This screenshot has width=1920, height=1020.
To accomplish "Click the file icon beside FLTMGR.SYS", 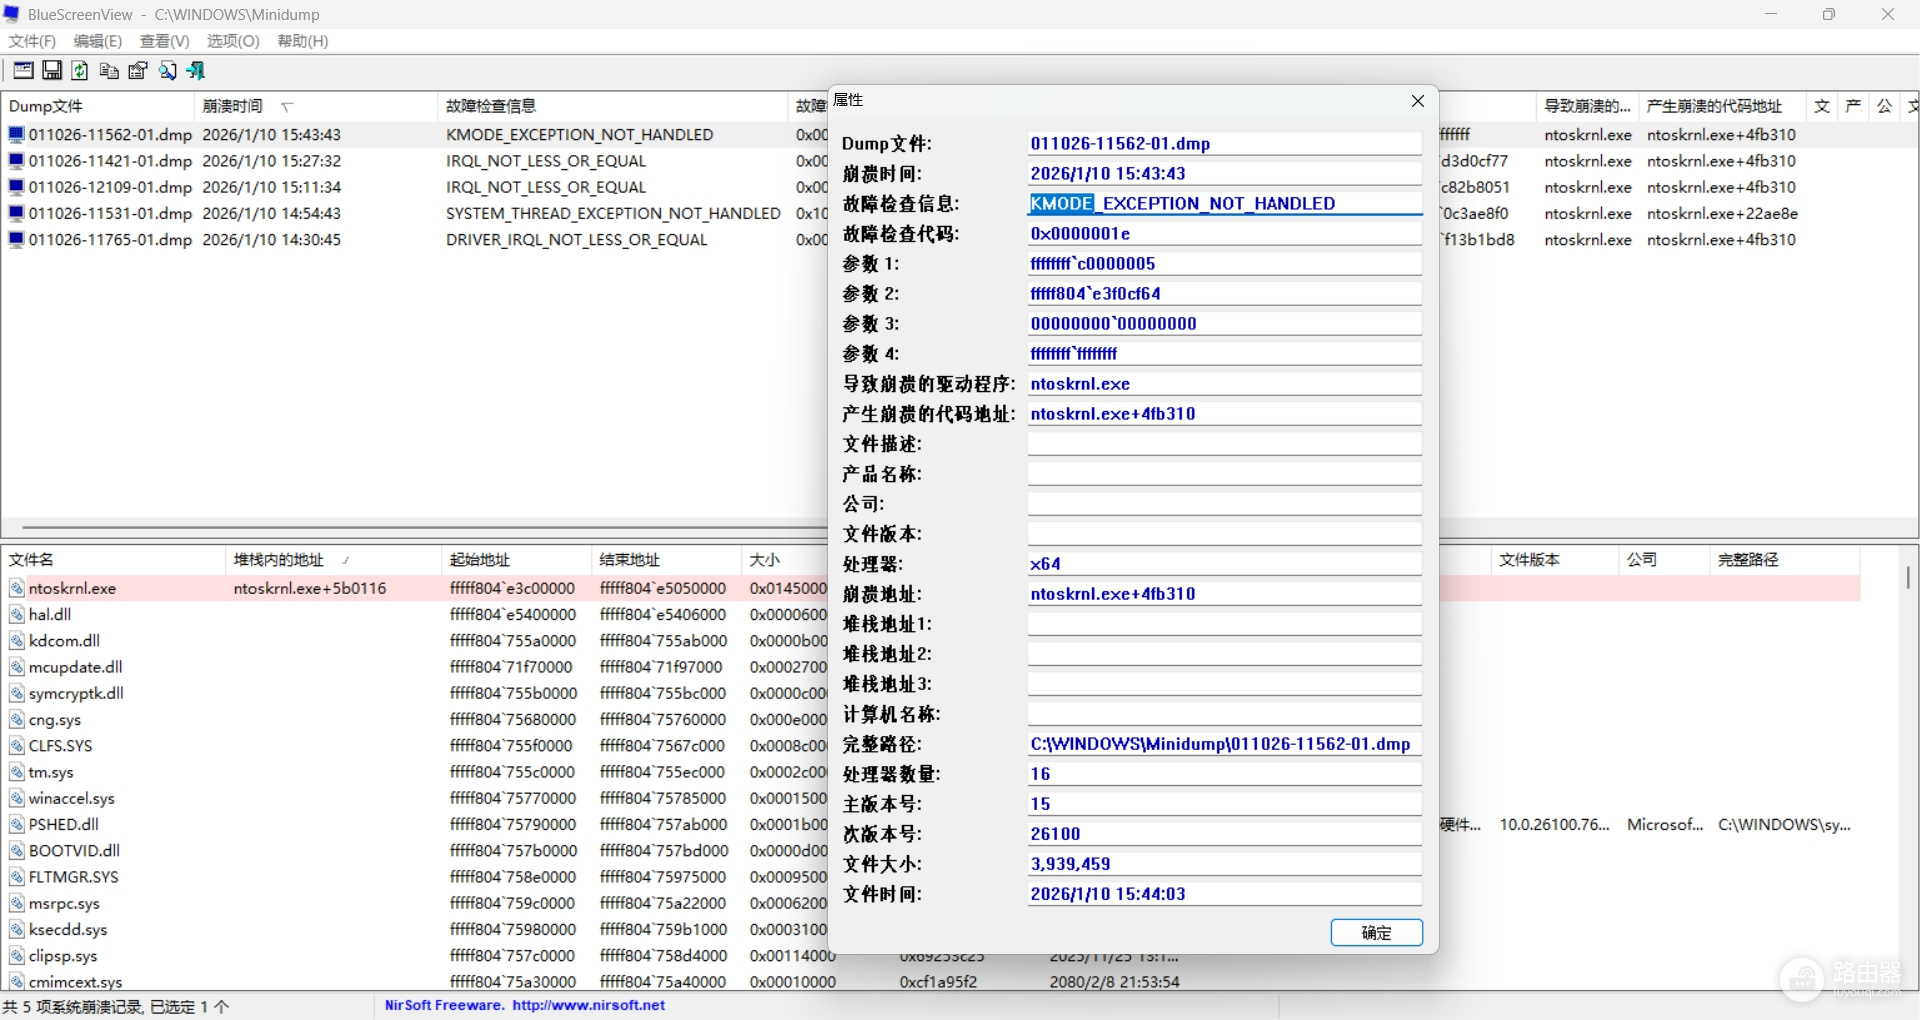I will pos(17,877).
